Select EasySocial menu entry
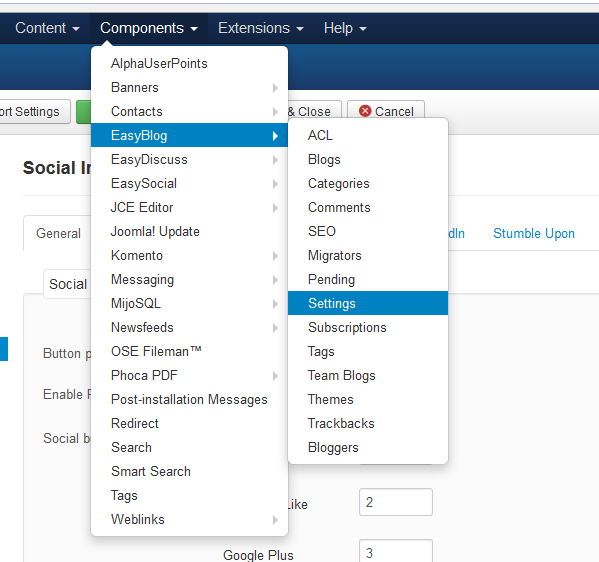The width and height of the screenshot is (599, 562). tap(189, 183)
